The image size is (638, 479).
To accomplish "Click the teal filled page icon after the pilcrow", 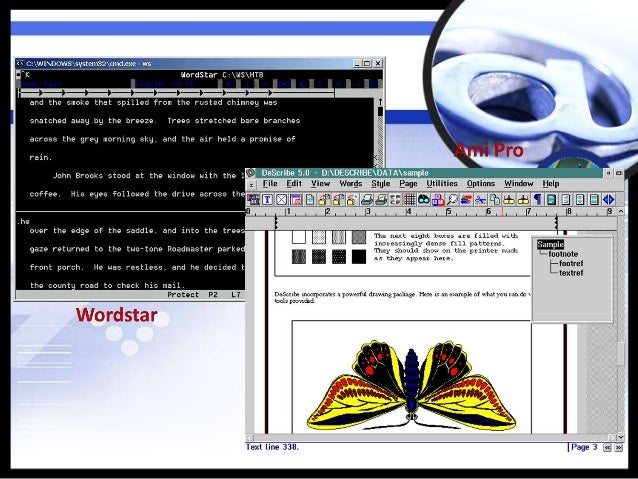I will (551, 199).
